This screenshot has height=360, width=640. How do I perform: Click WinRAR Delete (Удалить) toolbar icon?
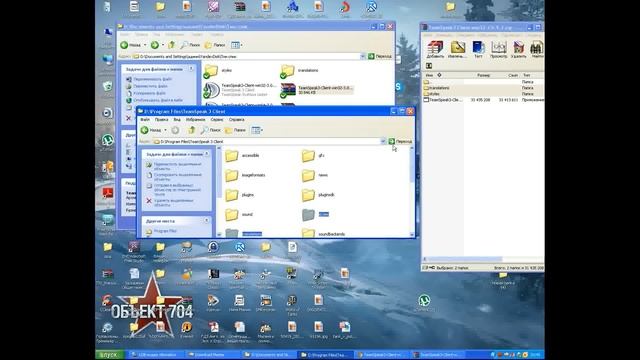(518, 49)
